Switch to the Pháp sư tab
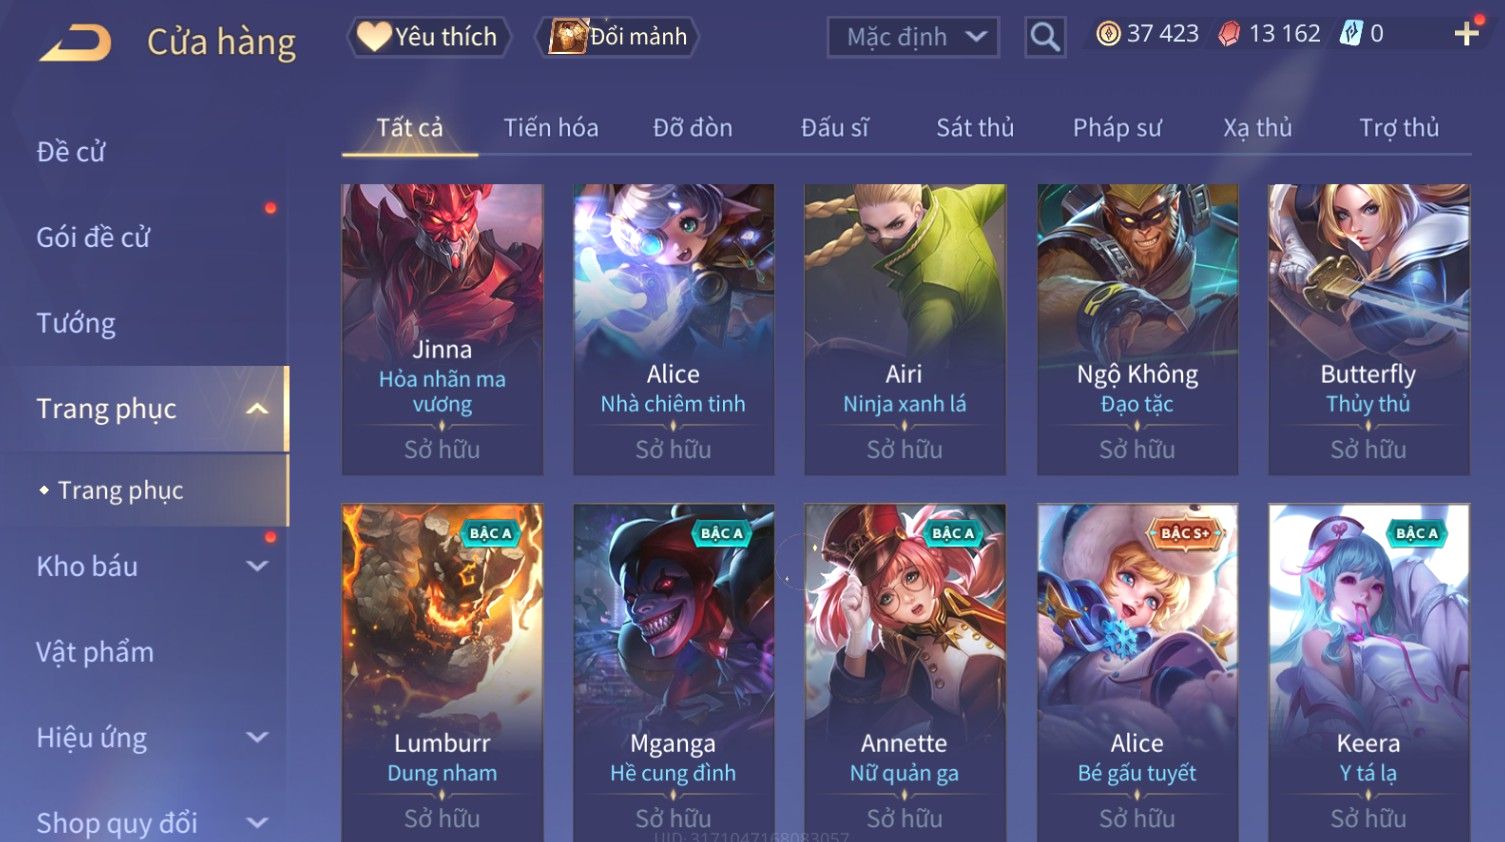The image size is (1505, 842). click(x=1117, y=128)
